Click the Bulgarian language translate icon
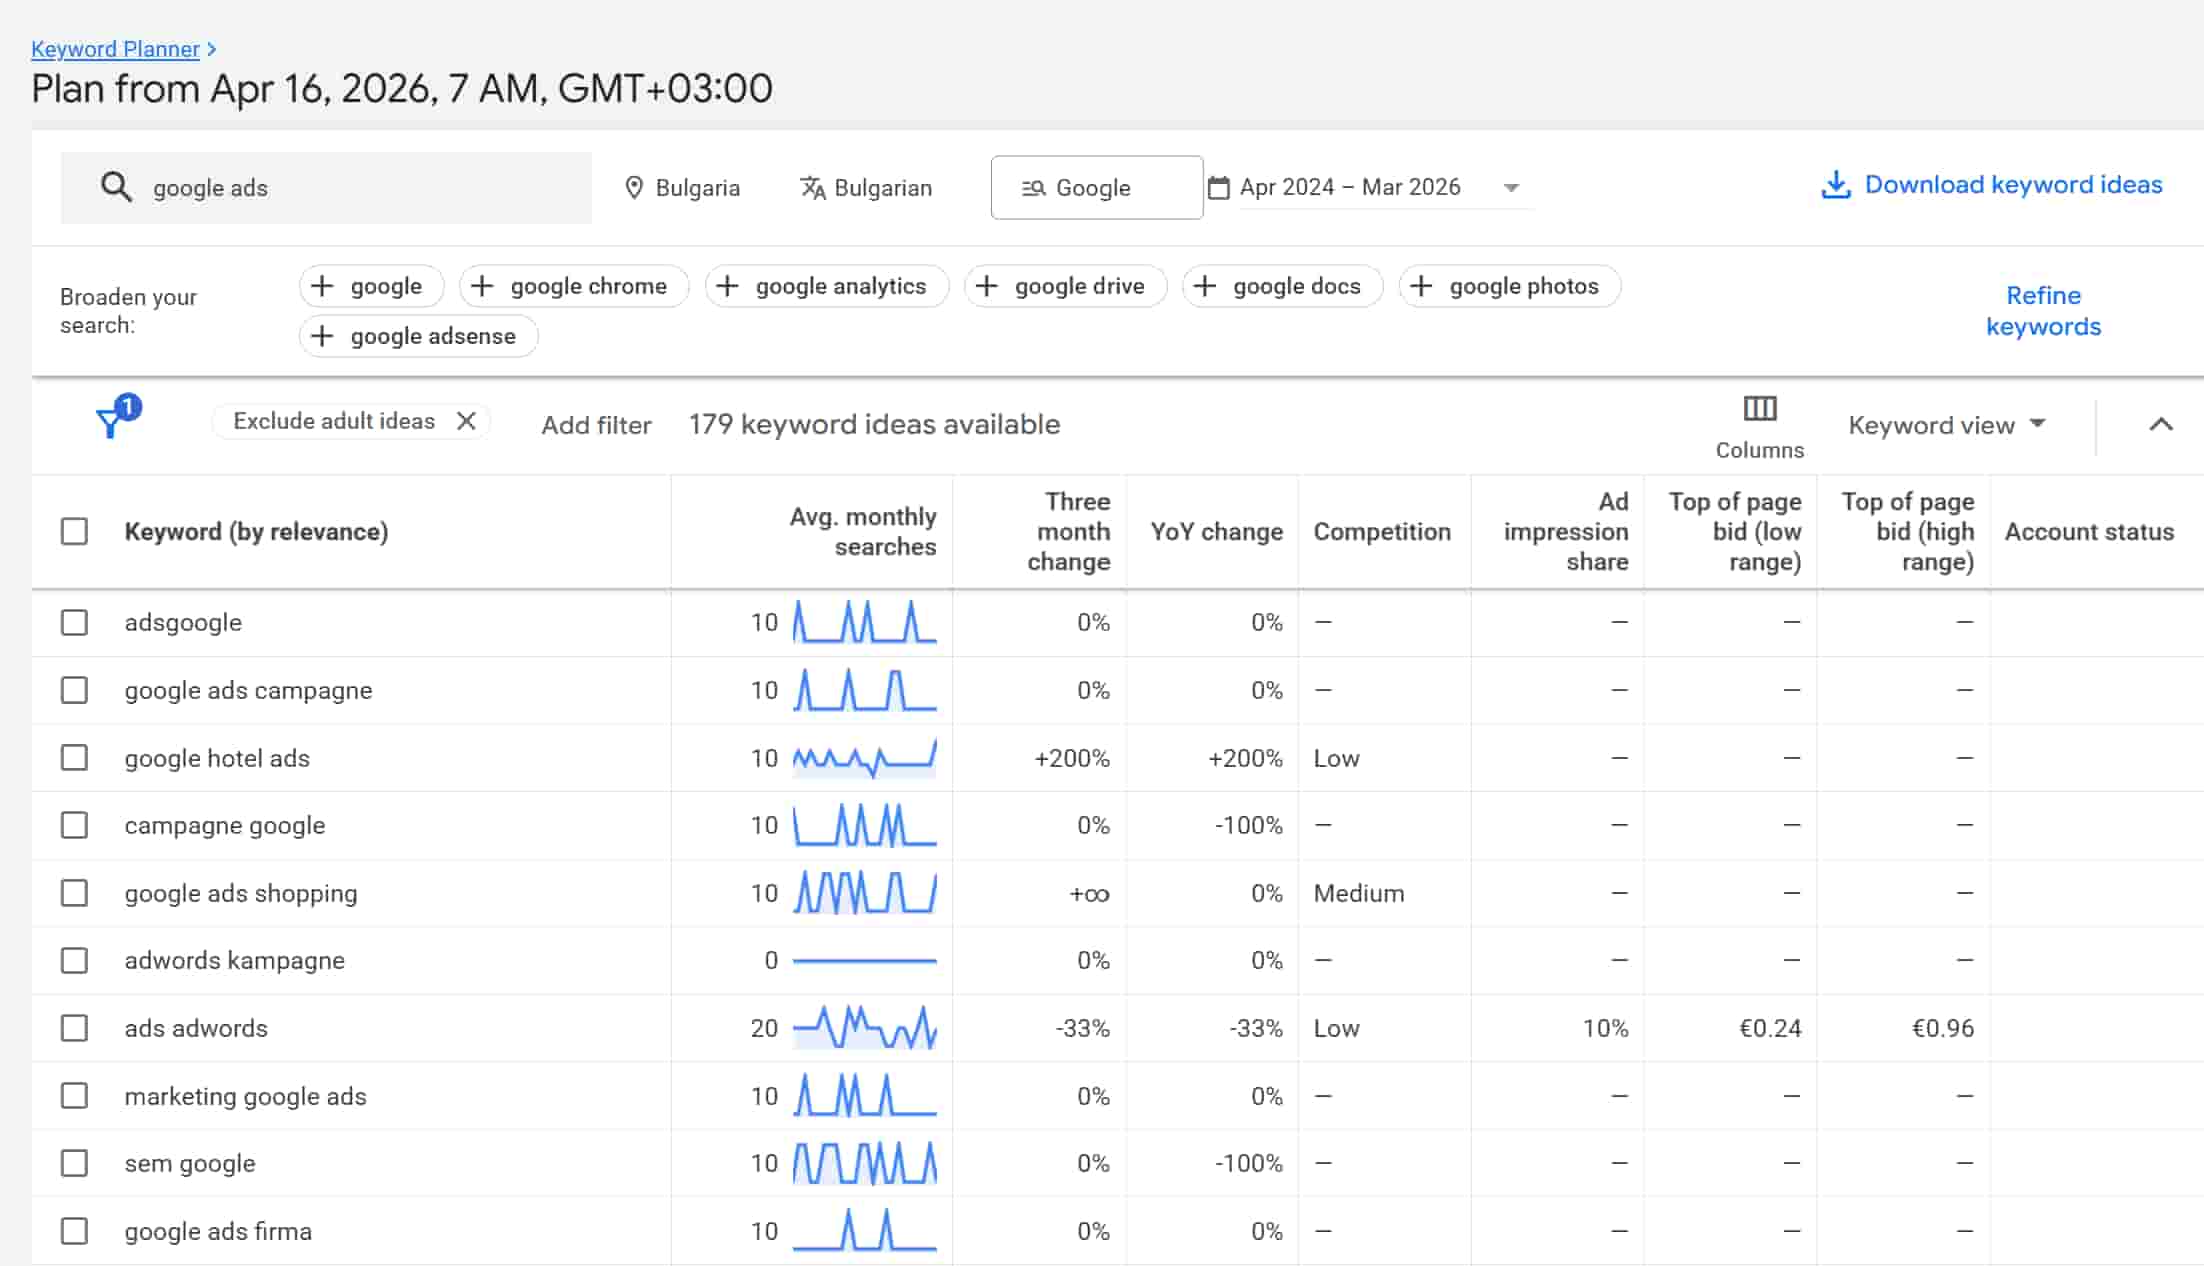Image resolution: width=2204 pixels, height=1266 pixels. (813, 188)
